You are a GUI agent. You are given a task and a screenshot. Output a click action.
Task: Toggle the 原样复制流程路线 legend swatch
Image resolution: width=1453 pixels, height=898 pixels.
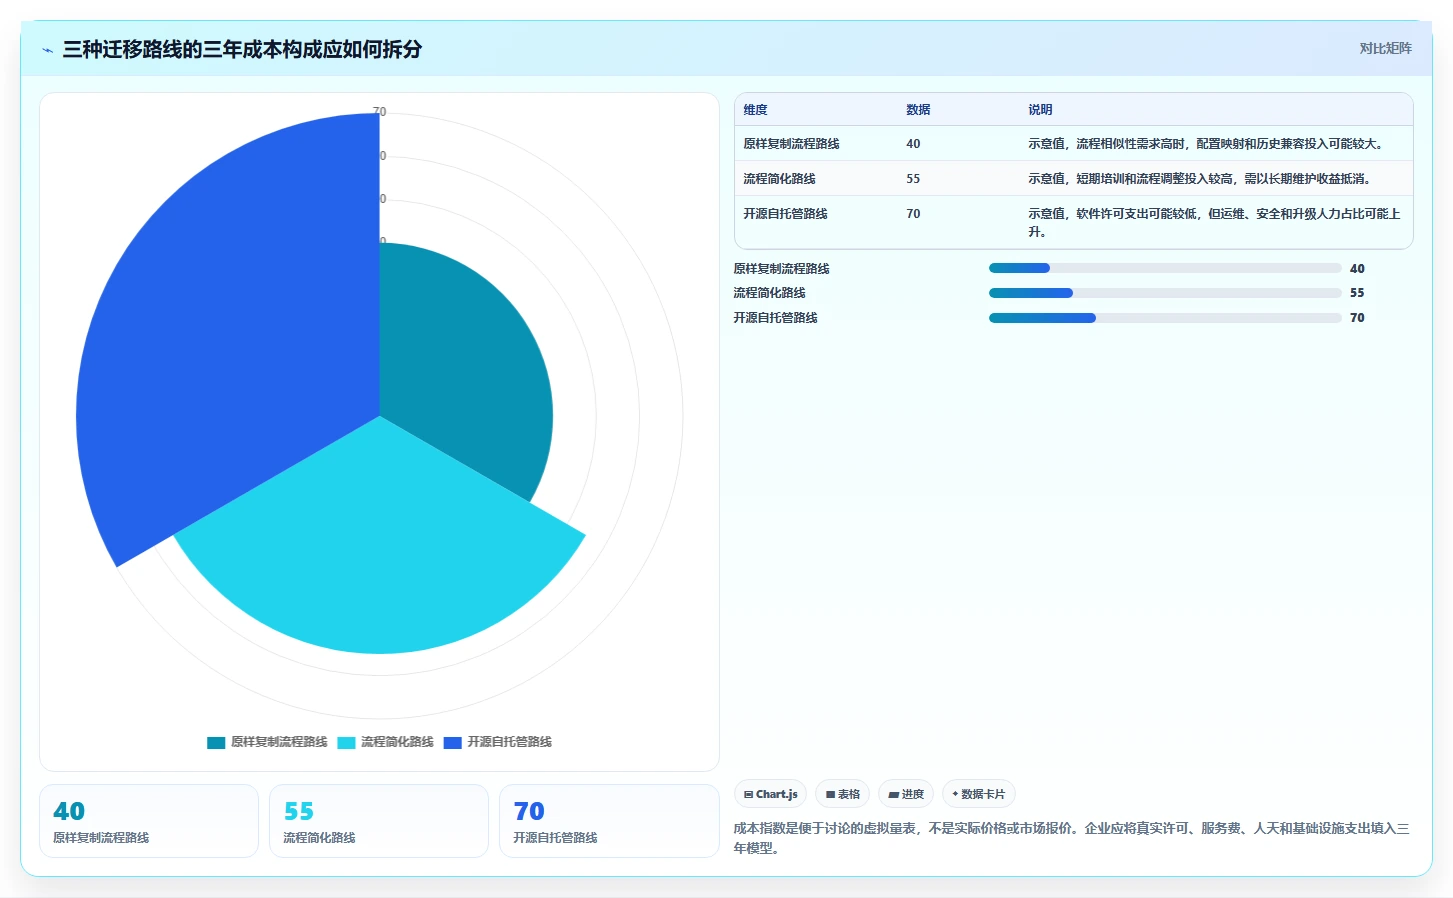tap(216, 742)
